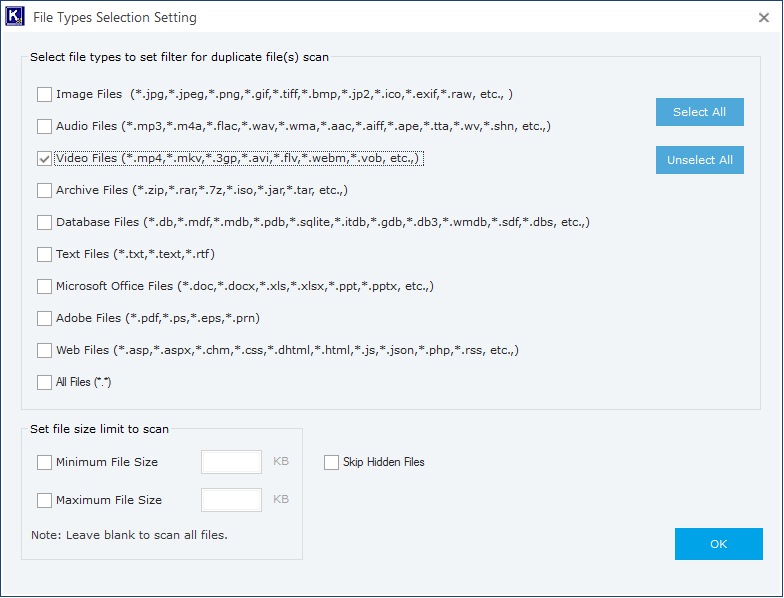Focus the Maximum File Size input box
Screen dimensions: 784x598
tap(231, 500)
